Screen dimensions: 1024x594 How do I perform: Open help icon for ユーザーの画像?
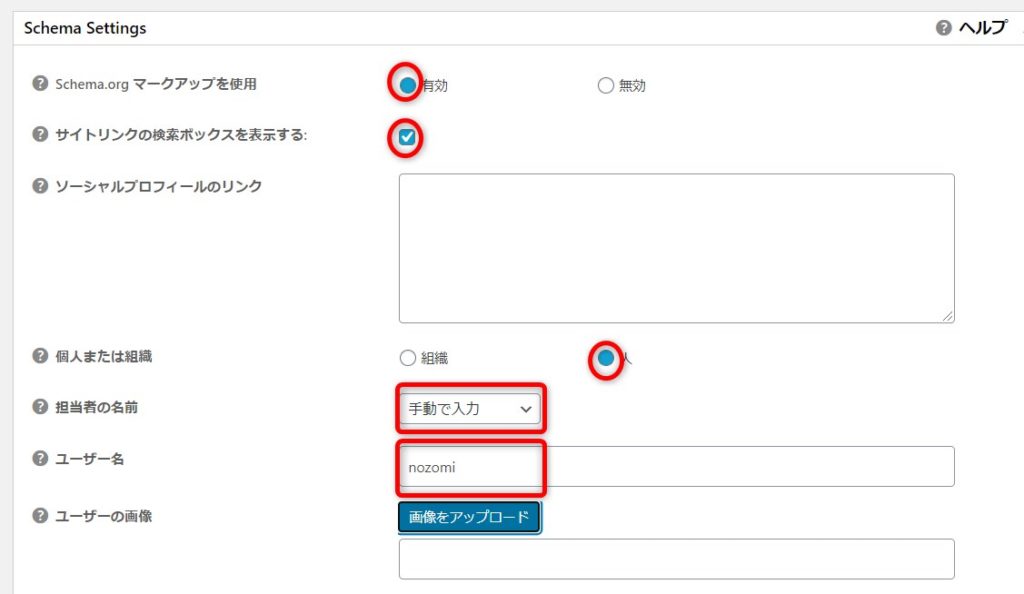pyautogui.click(x=40, y=516)
